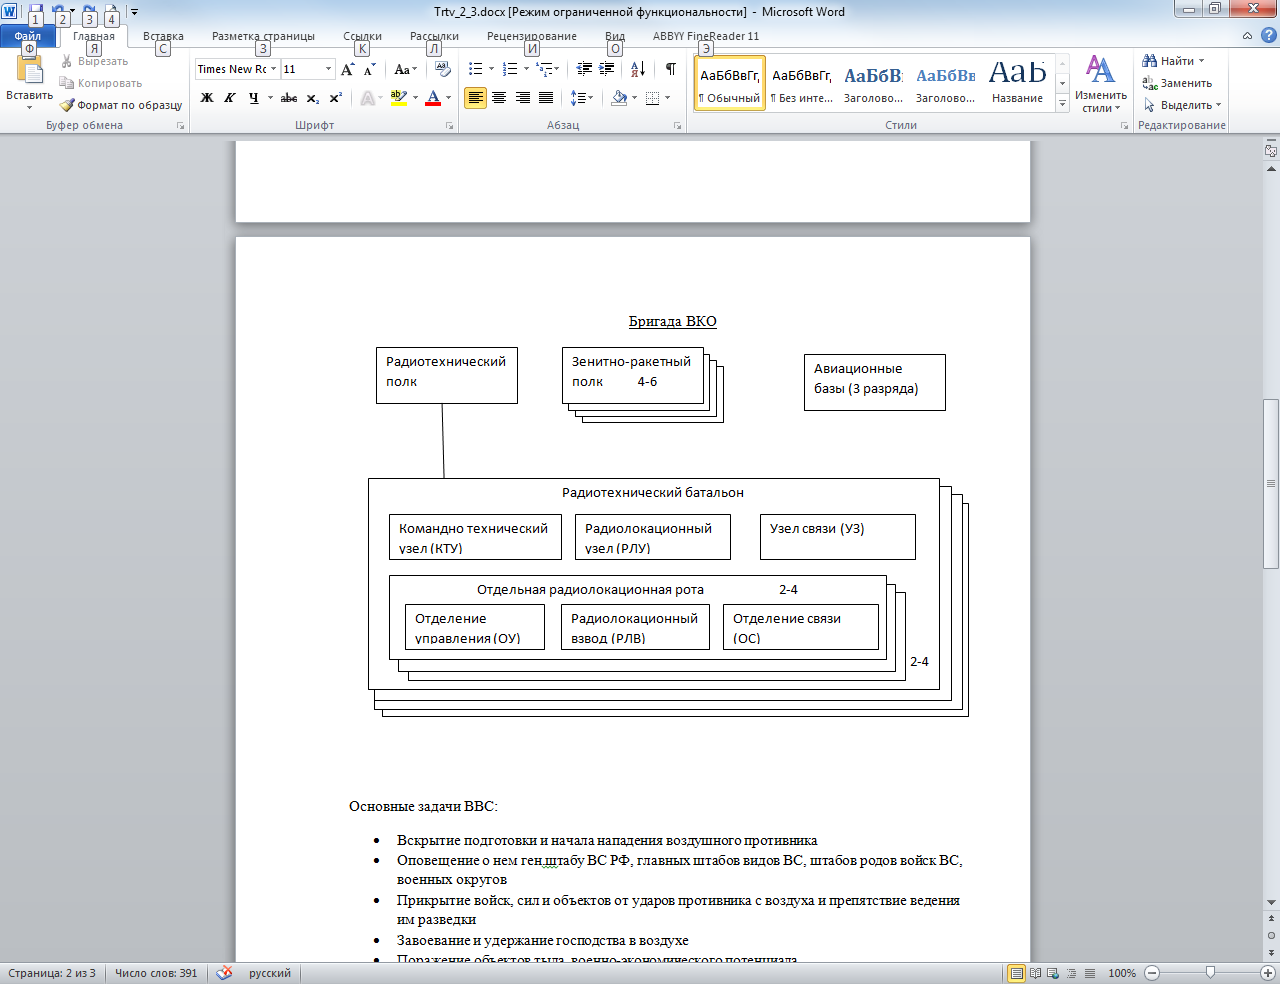Align text to the right
This screenshot has width=1280, height=984.
point(522,98)
